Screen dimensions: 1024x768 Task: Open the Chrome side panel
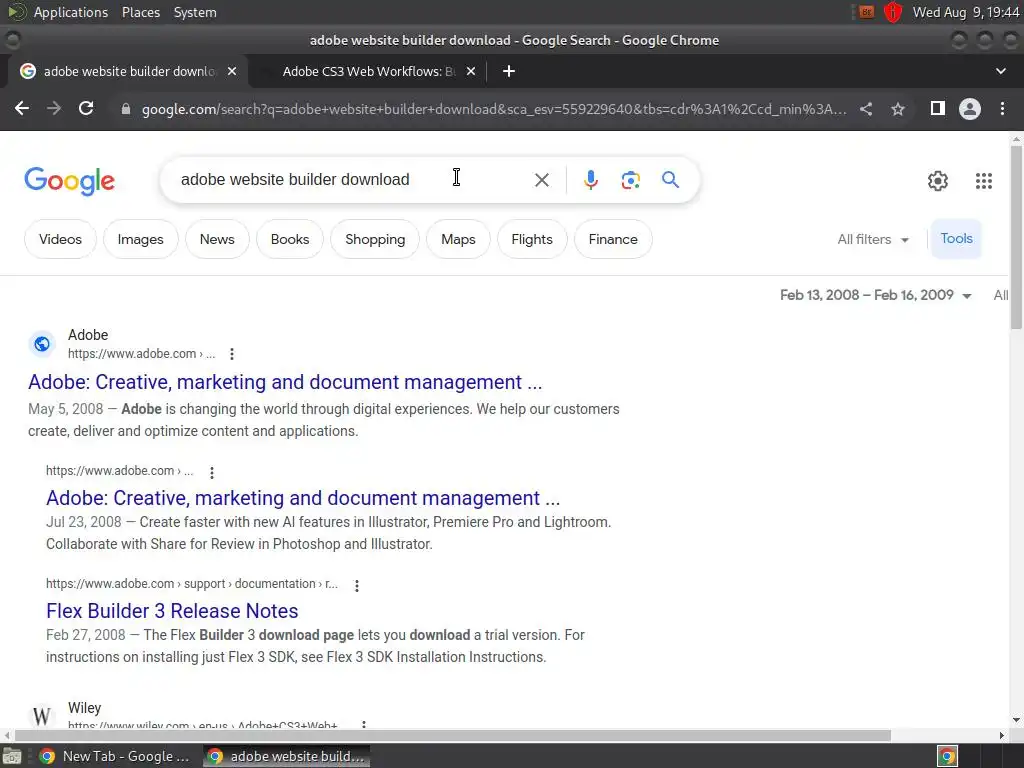coord(938,108)
